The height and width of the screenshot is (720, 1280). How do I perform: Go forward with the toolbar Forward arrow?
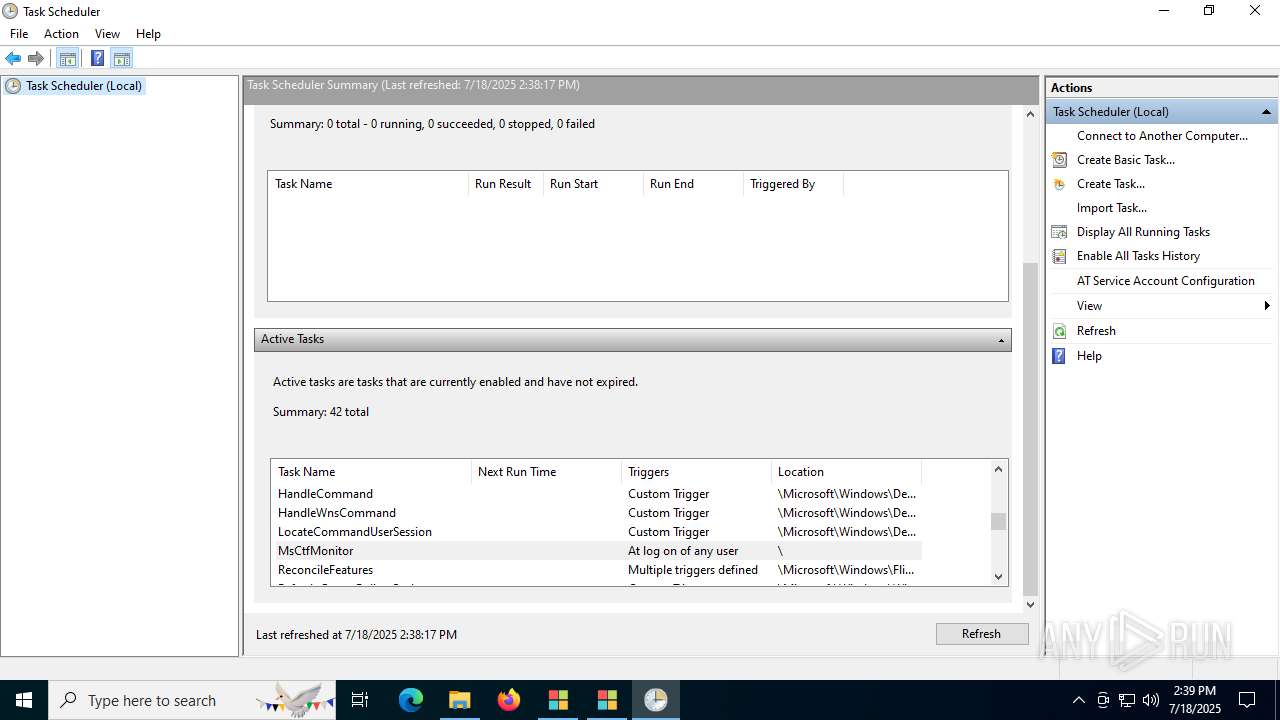36,58
